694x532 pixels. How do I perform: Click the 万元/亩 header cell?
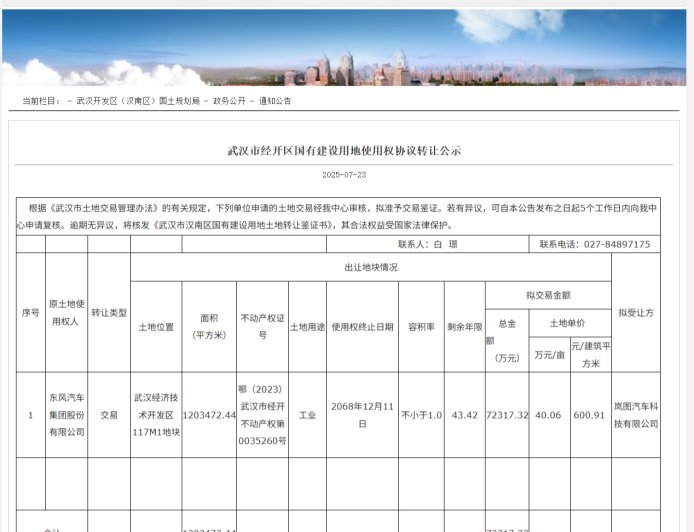pyautogui.click(x=549, y=355)
